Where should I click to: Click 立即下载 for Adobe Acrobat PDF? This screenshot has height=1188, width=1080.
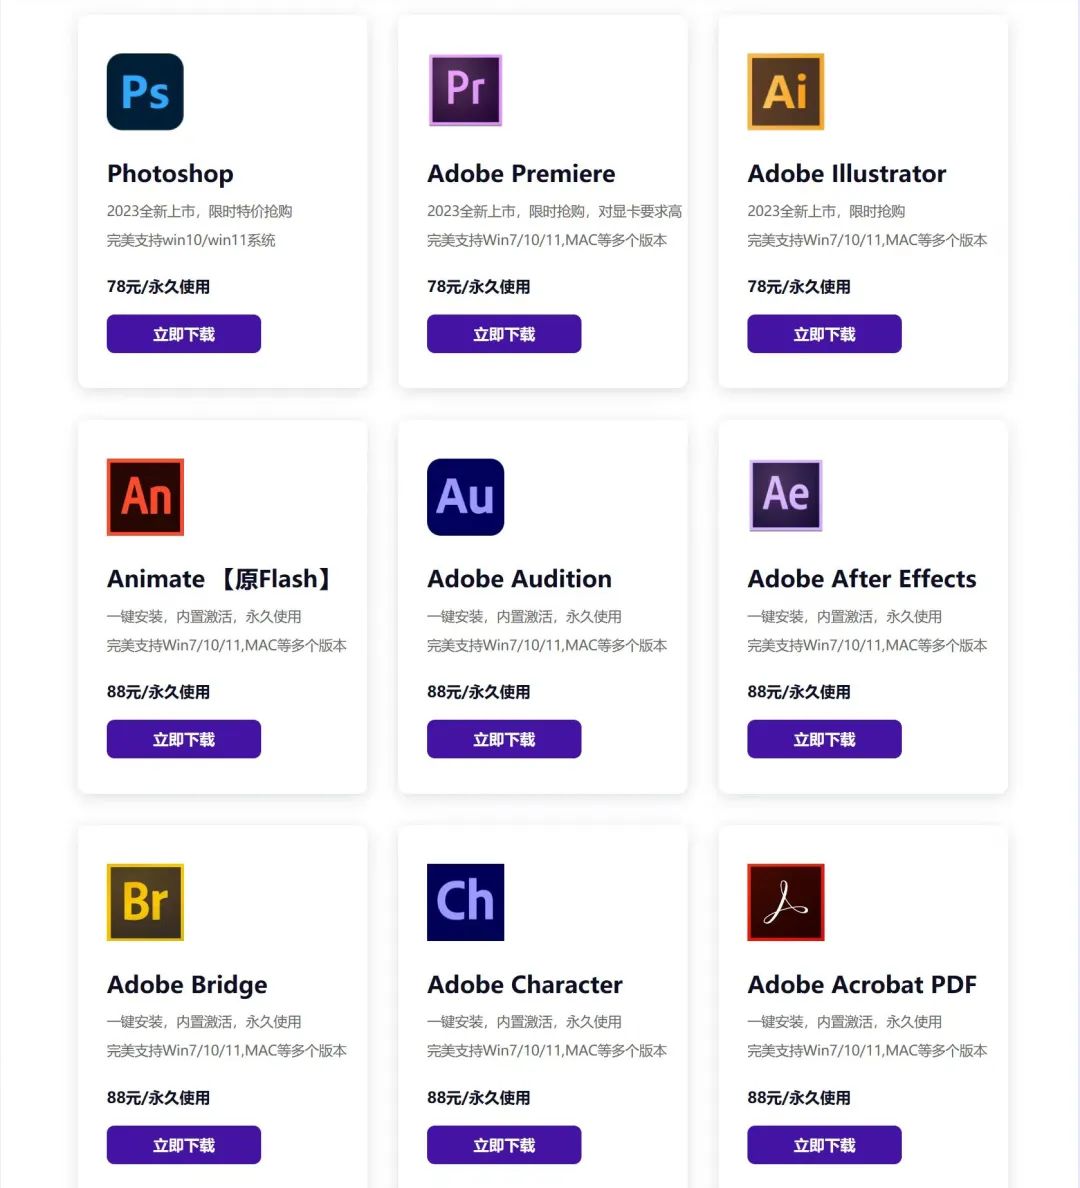[824, 1145]
